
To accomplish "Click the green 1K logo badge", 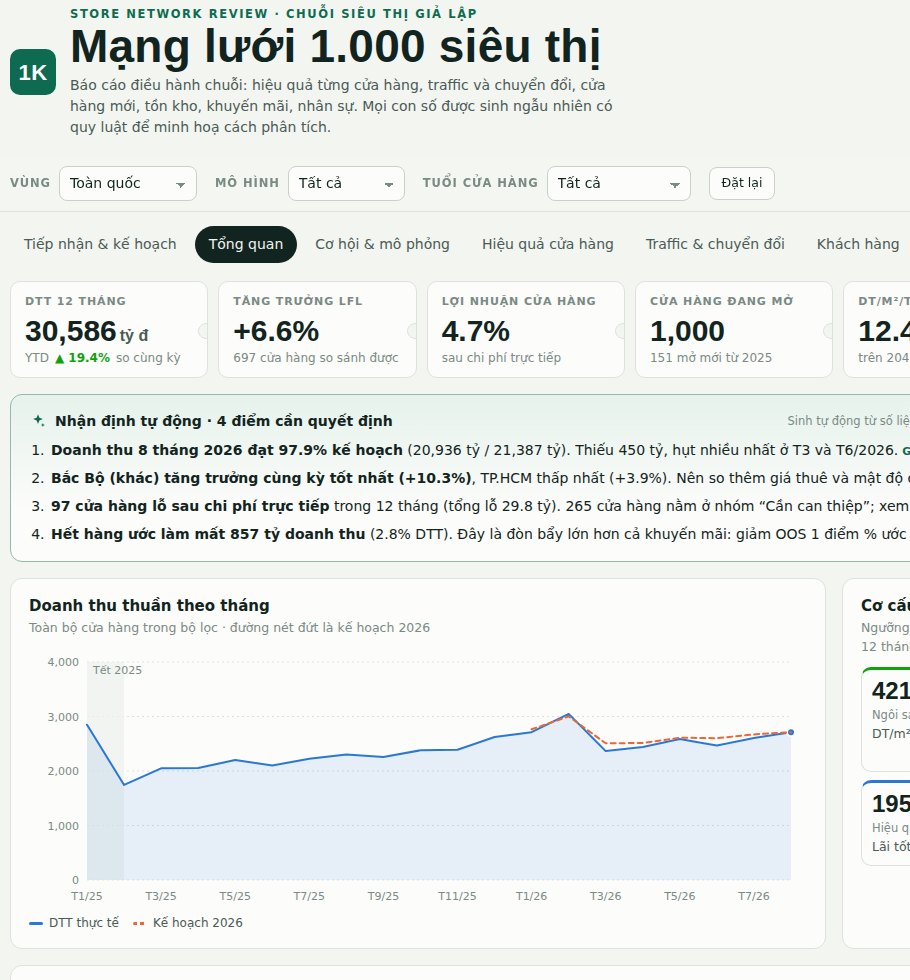I will [33, 72].
